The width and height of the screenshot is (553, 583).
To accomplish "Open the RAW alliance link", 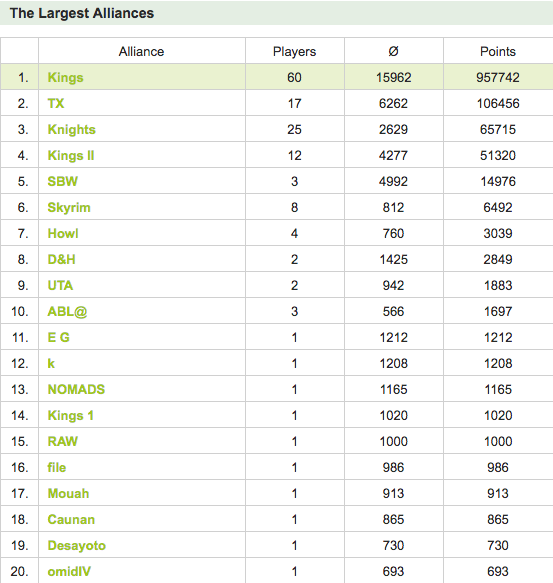I will (x=62, y=441).
